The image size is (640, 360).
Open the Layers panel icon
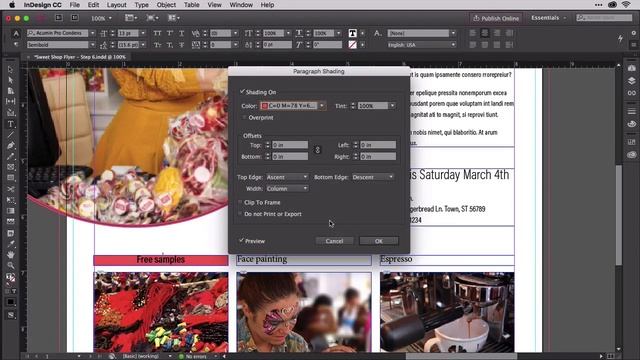[x=631, y=81]
